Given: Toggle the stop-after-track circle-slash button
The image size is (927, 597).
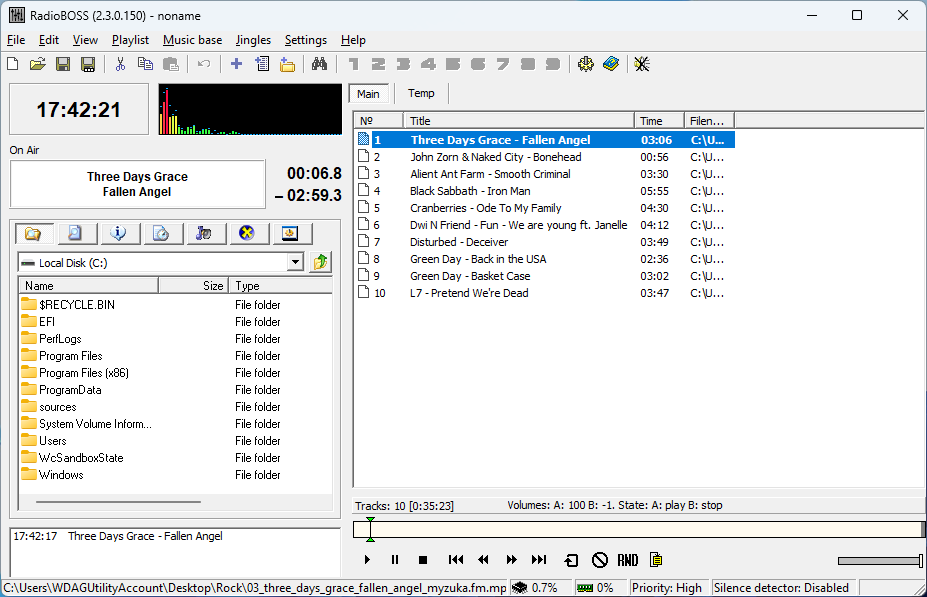Looking at the screenshot, I should (x=599, y=560).
